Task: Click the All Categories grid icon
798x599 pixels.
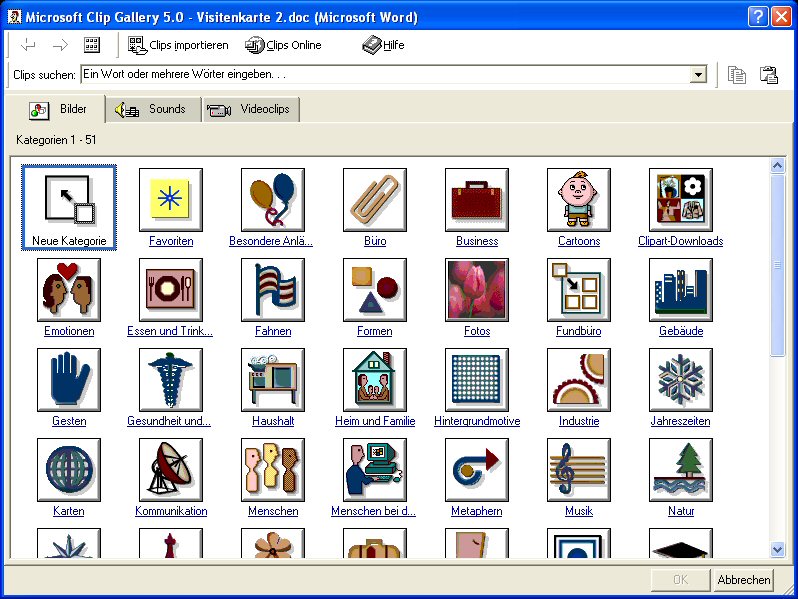Action: click(92, 45)
